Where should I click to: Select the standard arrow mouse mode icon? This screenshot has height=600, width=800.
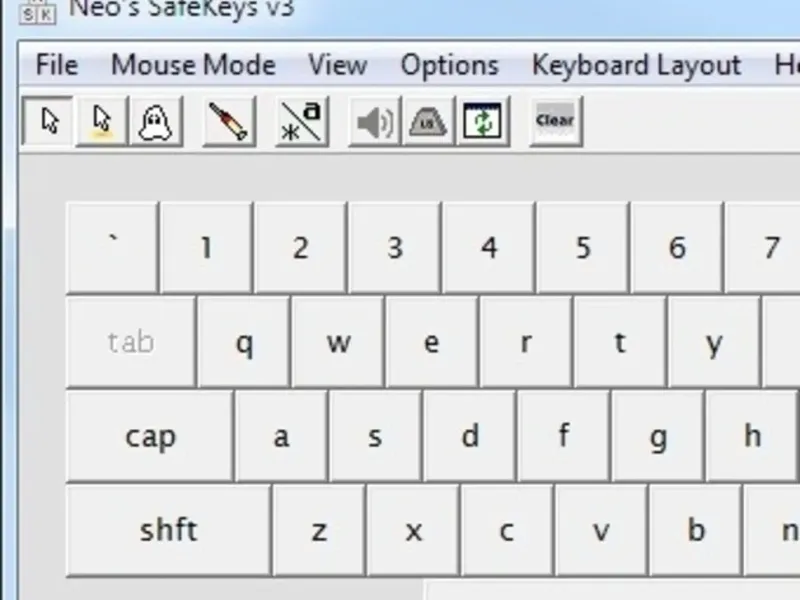[48, 122]
